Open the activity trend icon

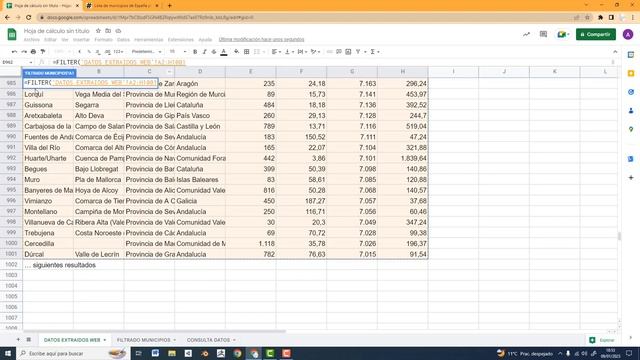(x=527, y=35)
